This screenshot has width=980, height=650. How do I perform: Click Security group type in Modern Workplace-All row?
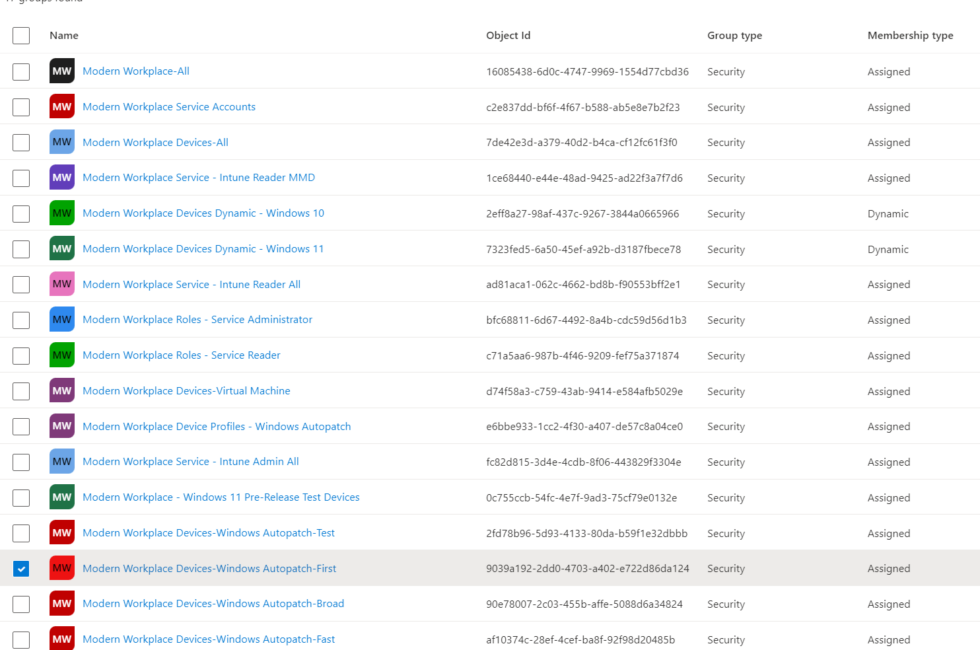tap(726, 72)
